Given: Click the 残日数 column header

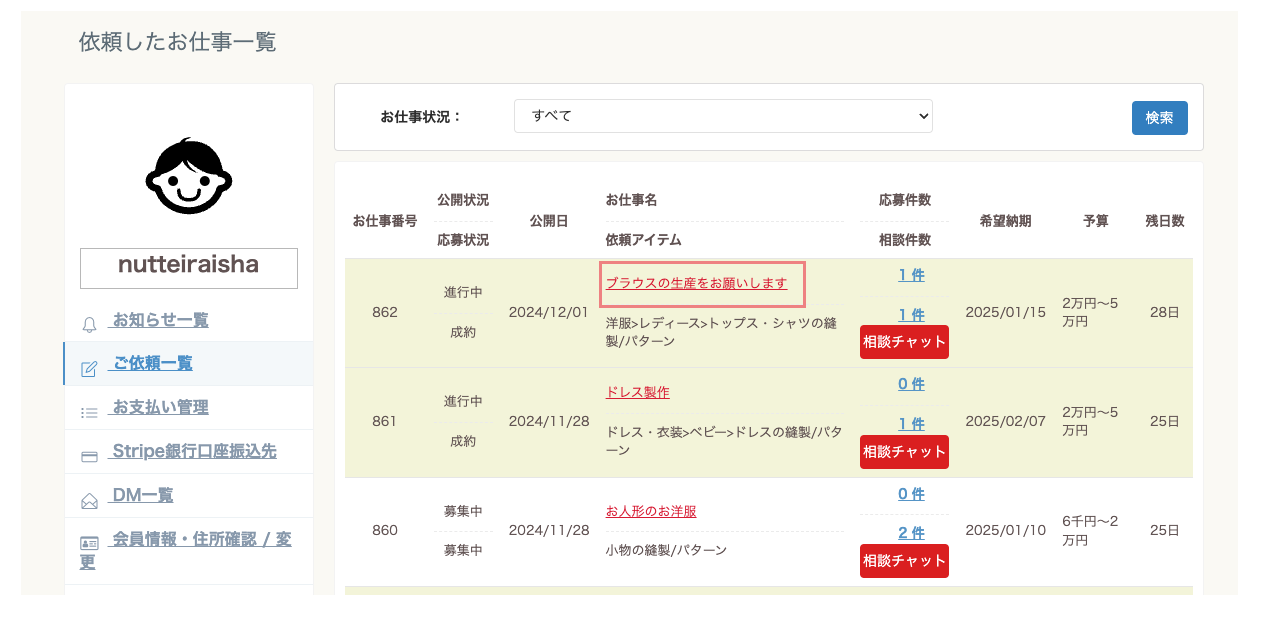Looking at the screenshot, I should [x=1165, y=221].
